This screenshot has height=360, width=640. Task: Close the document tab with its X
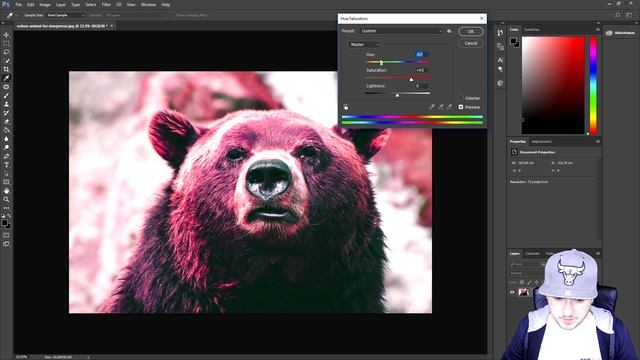point(111,26)
